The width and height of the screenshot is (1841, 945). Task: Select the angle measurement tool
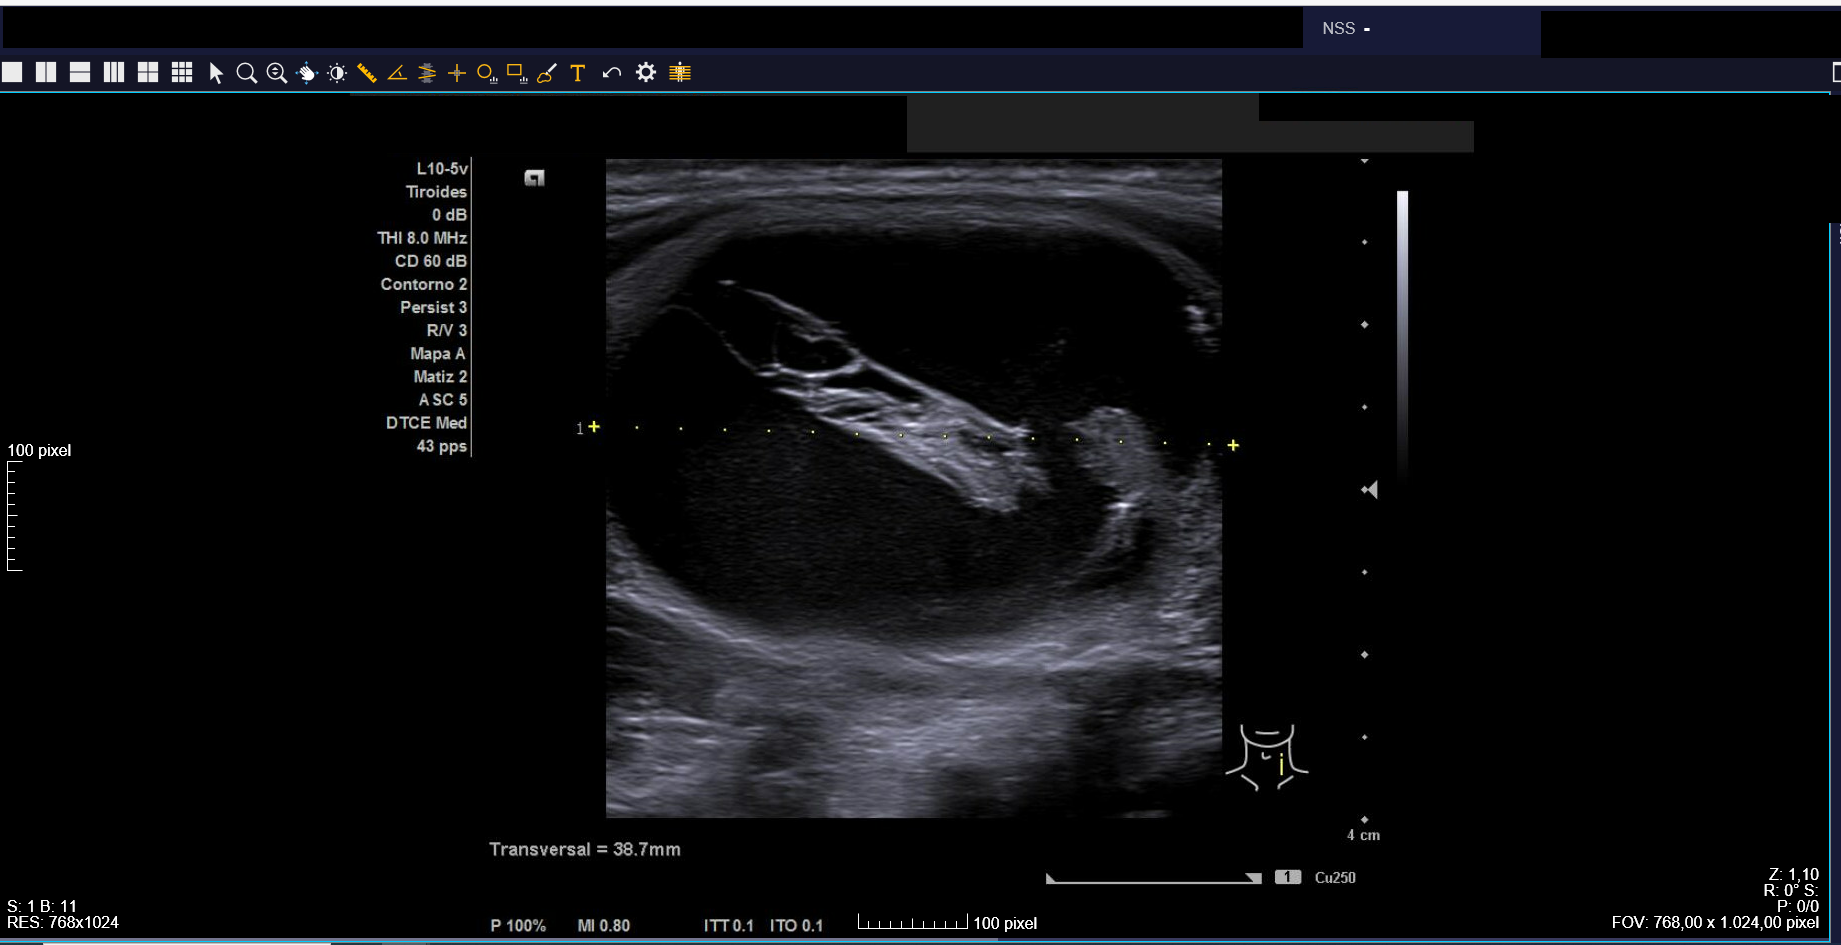(397, 73)
